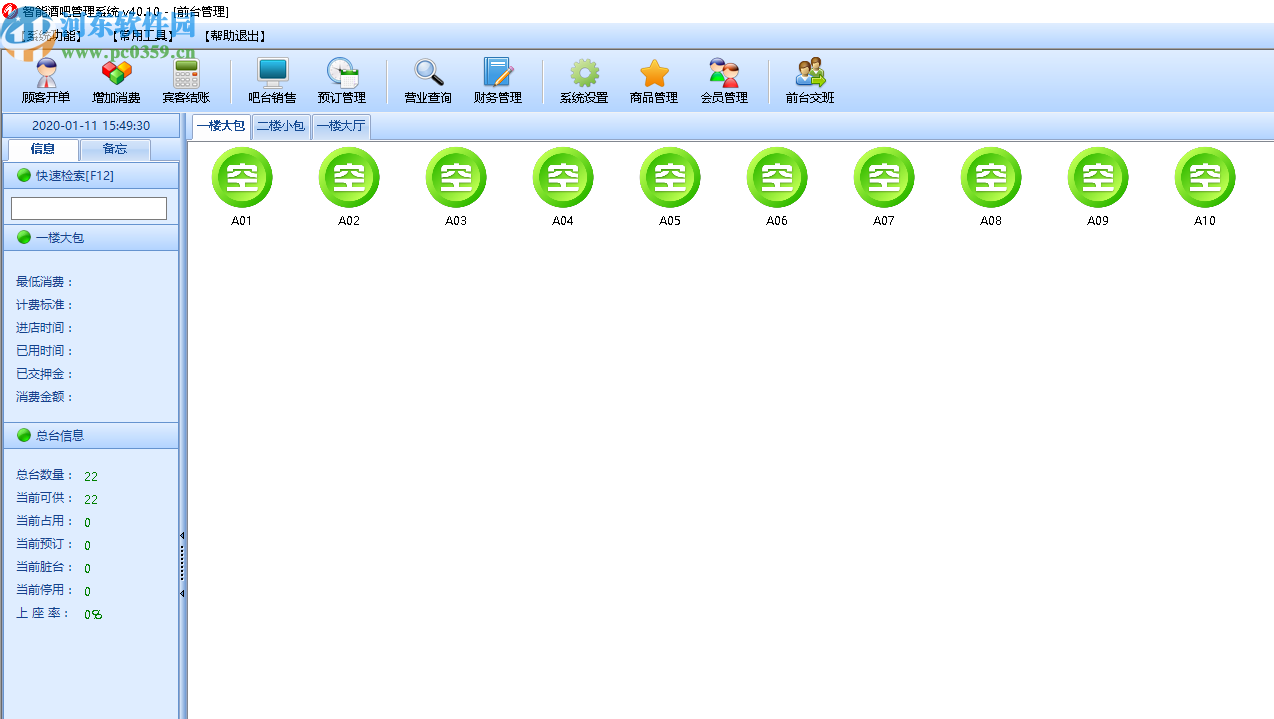Click the 已交押金 label
This screenshot has height=719, width=1274.
point(45,374)
